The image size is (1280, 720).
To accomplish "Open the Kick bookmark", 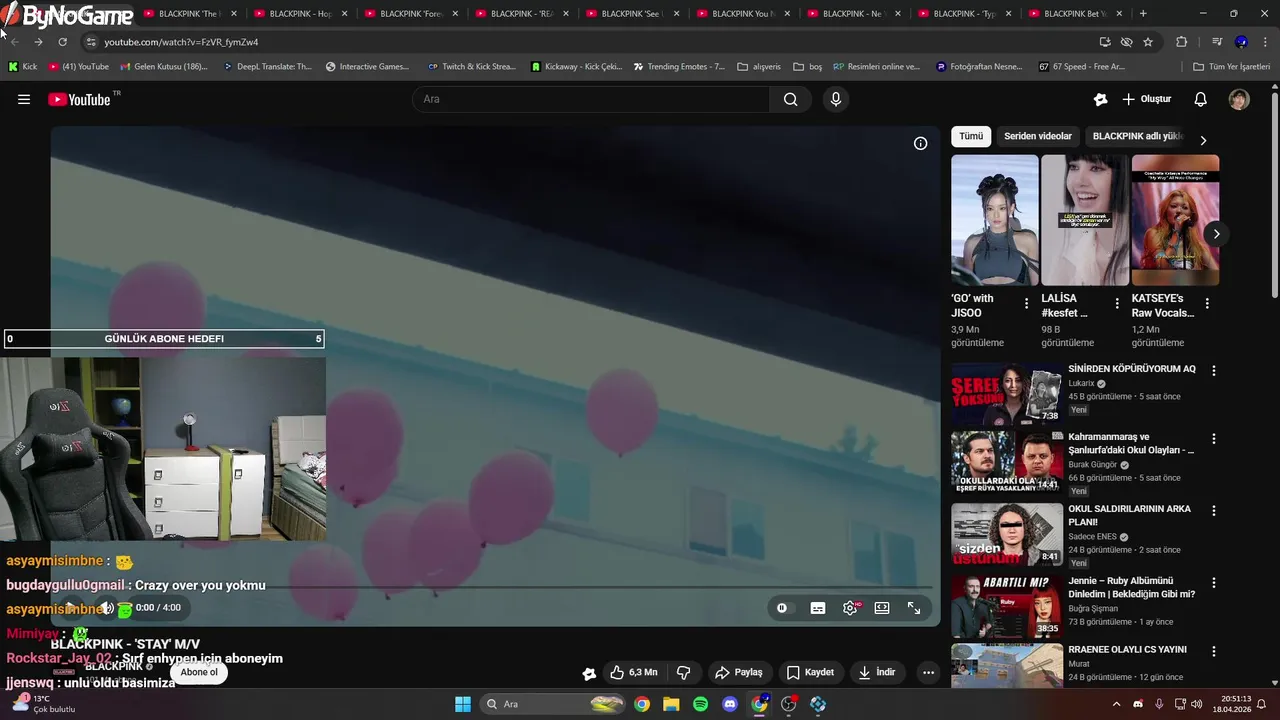I will tap(23, 67).
